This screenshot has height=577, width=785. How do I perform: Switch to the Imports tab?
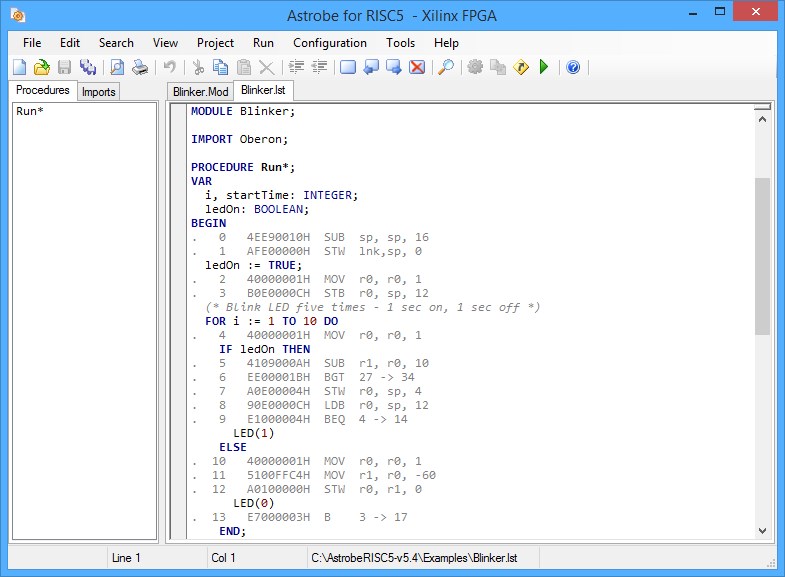coord(99,92)
